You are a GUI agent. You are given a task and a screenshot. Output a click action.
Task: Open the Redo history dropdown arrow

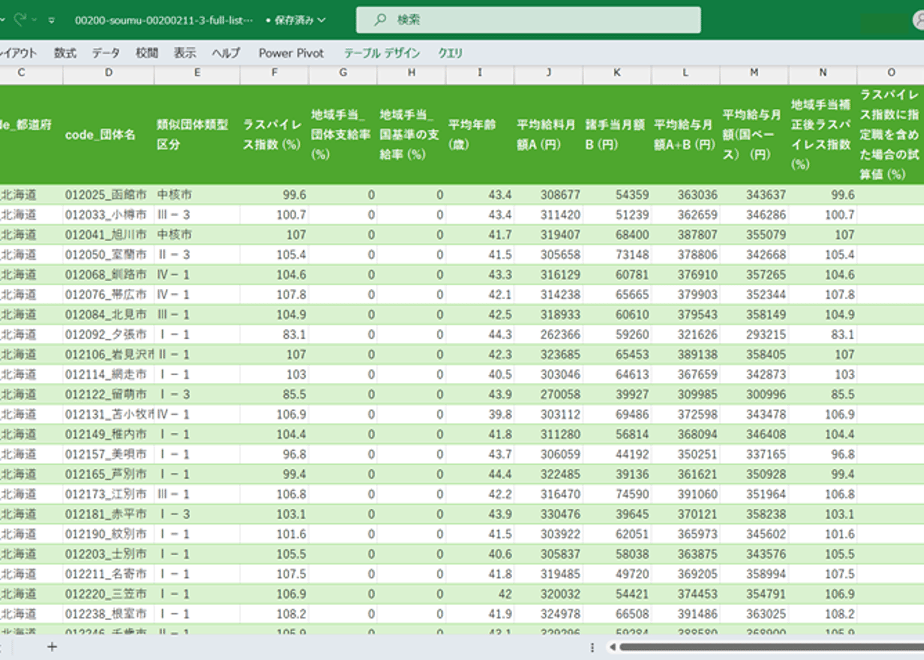pyautogui.click(x=34, y=20)
